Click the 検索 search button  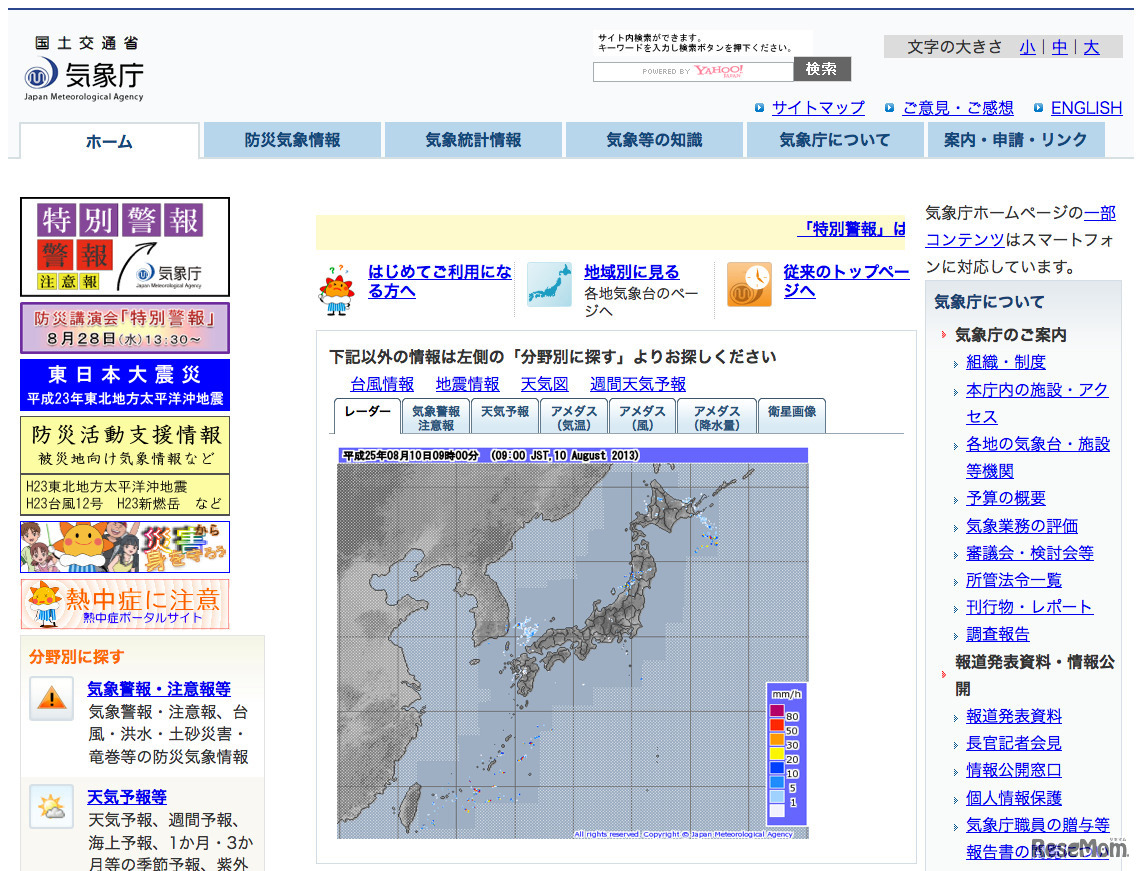click(x=821, y=70)
